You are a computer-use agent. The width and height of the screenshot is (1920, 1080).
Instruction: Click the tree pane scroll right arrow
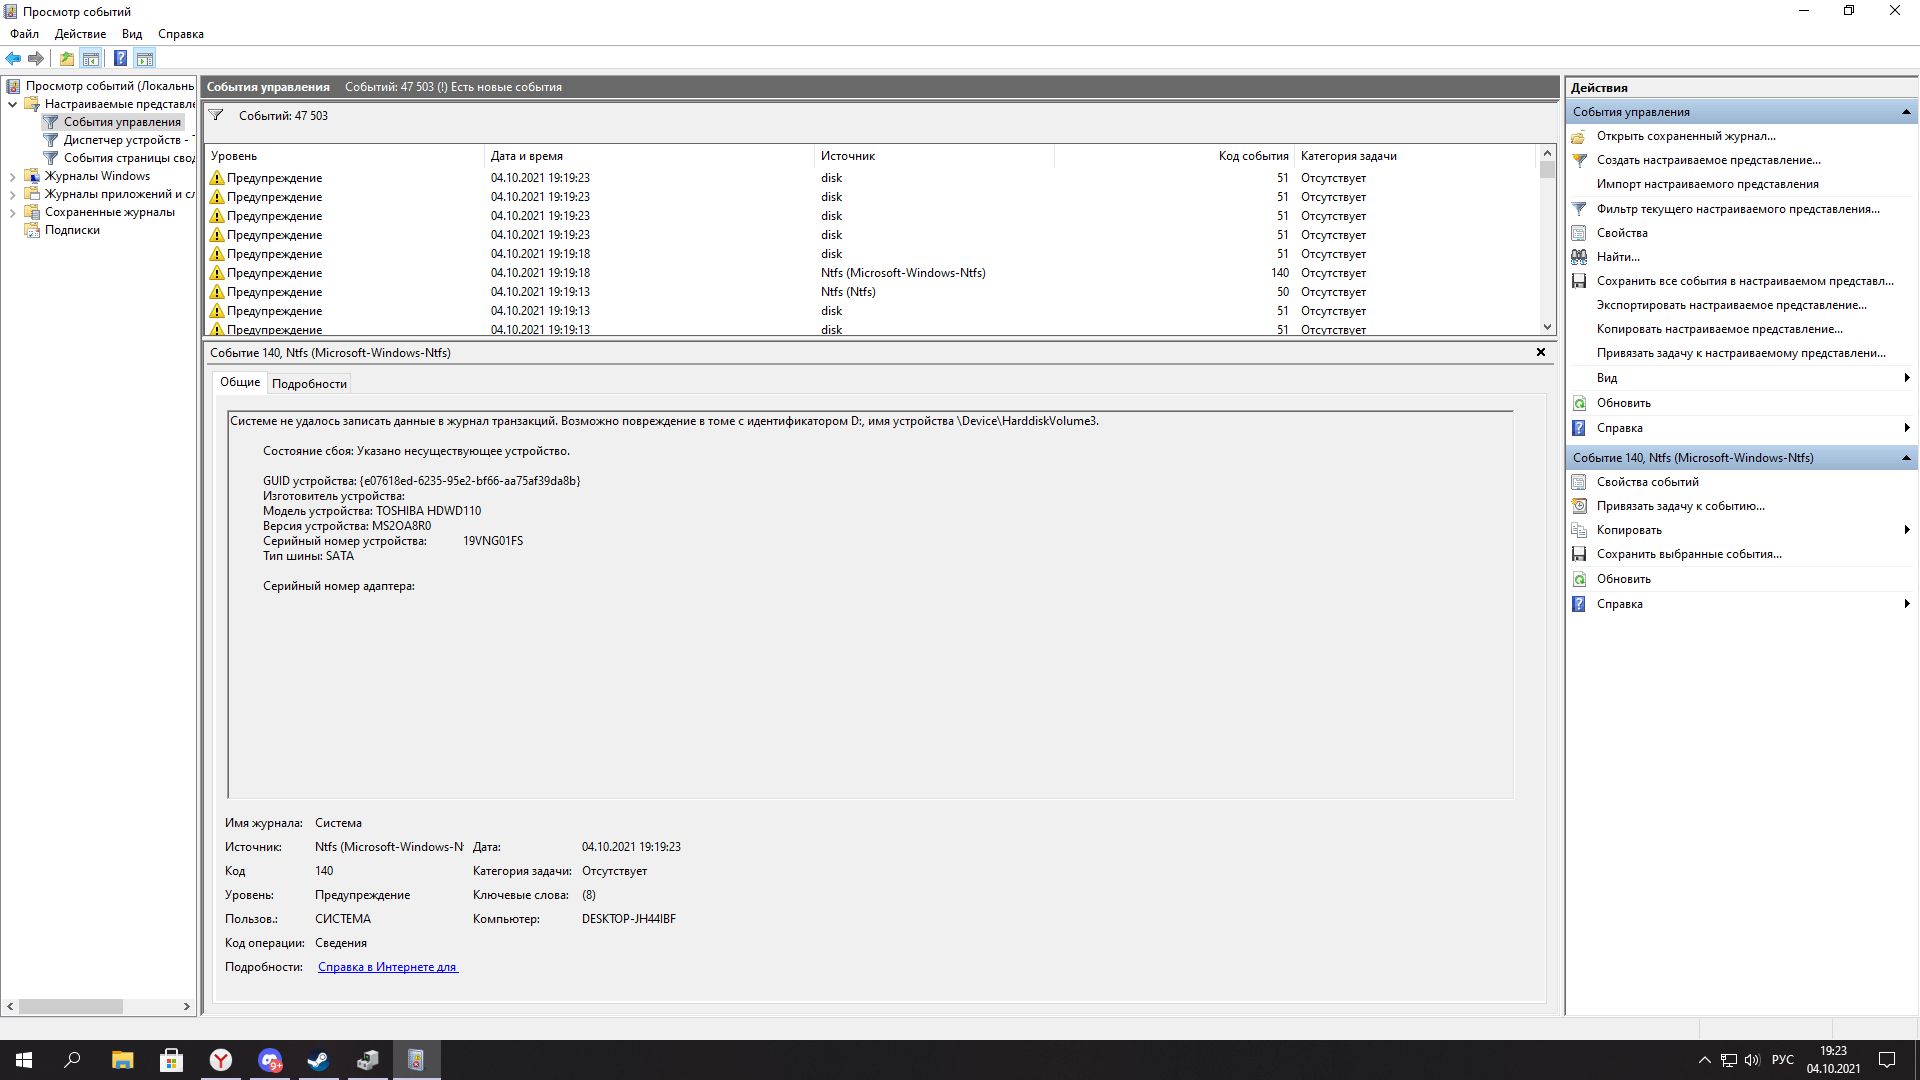tap(187, 1007)
